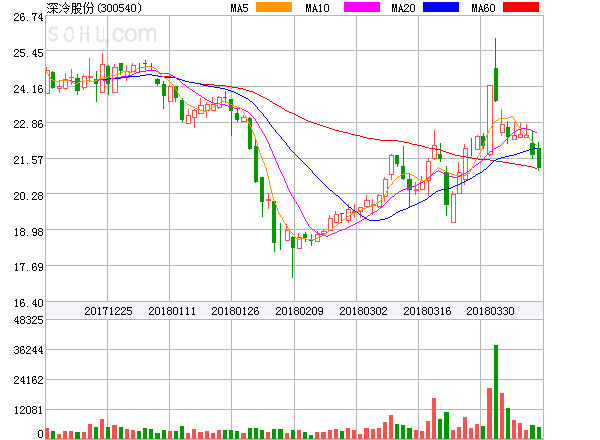This screenshot has width=600, height=440.
Task: Click the red MA60 legend swatch
Action: coord(521,7)
